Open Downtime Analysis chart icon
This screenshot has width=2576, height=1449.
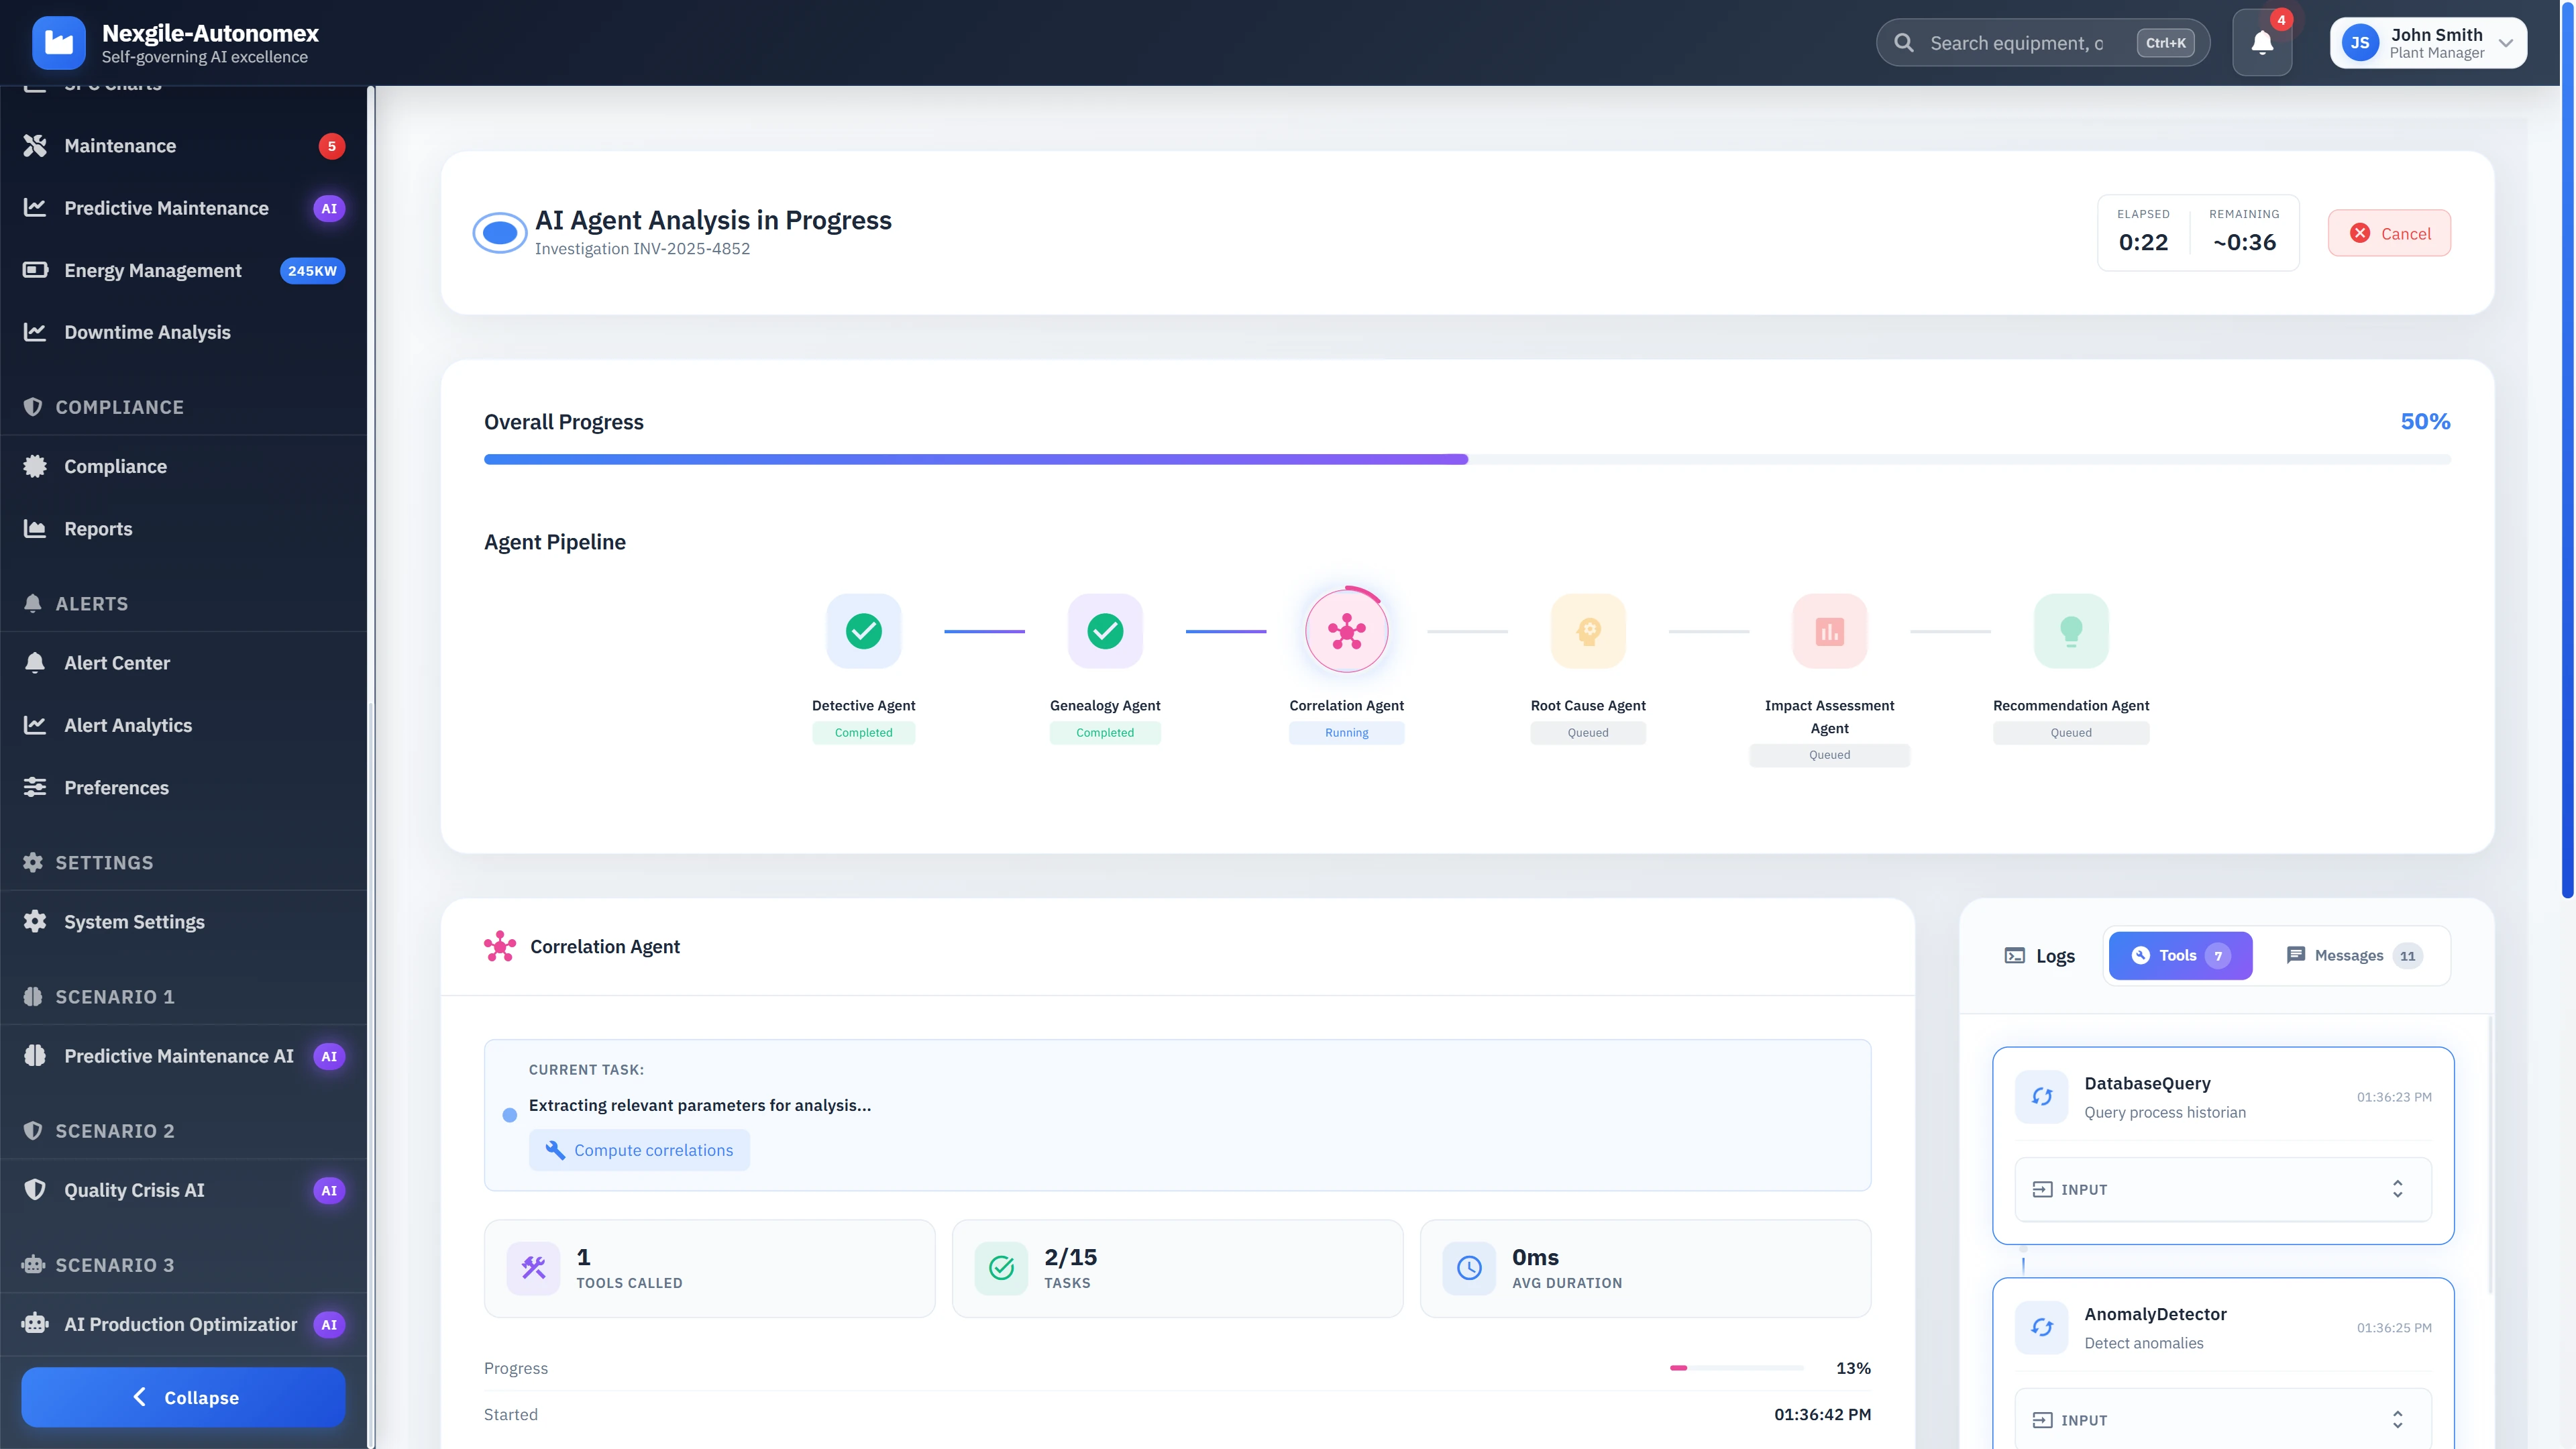[36, 332]
